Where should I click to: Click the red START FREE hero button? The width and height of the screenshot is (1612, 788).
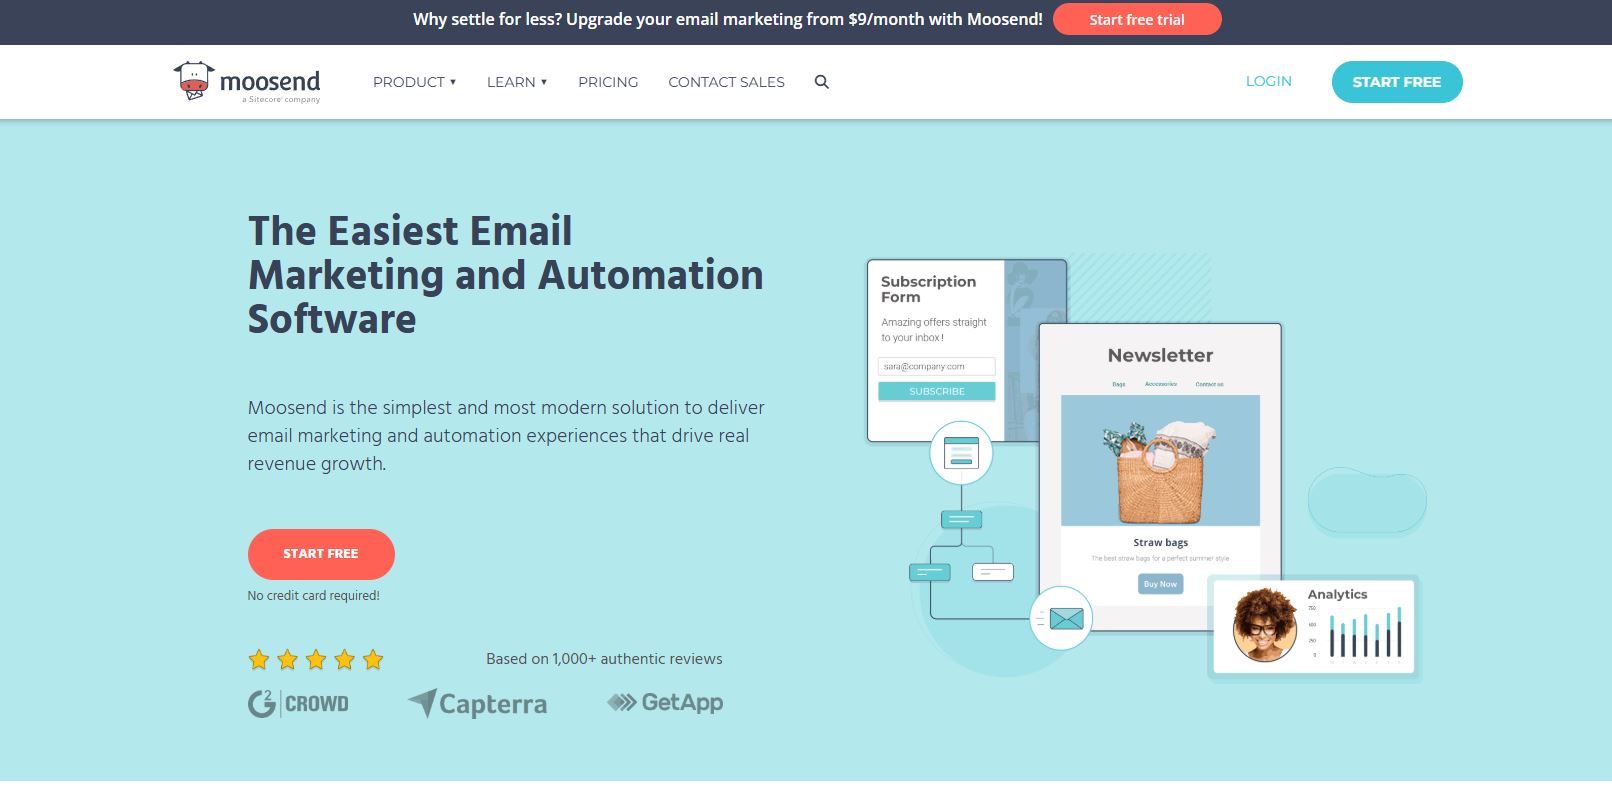[321, 554]
